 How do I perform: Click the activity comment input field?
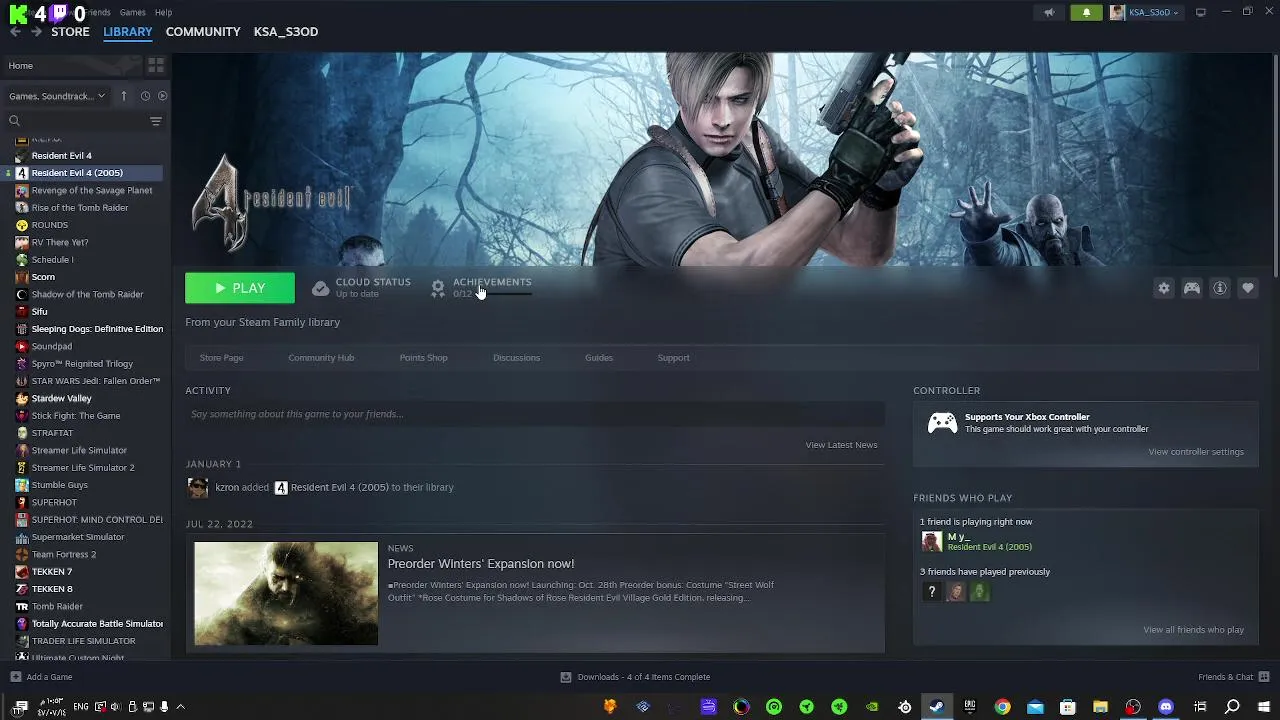tap(535, 414)
